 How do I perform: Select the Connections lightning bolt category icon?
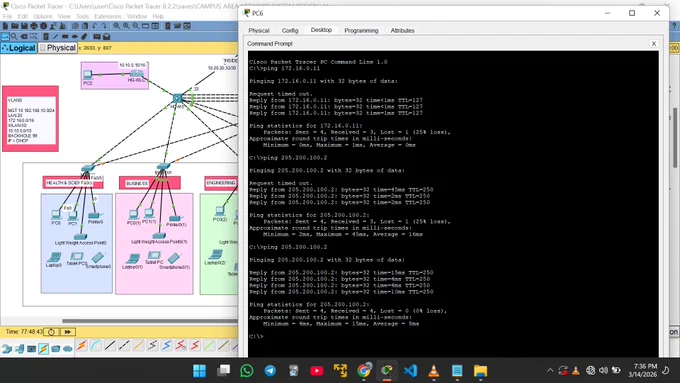click(43, 349)
